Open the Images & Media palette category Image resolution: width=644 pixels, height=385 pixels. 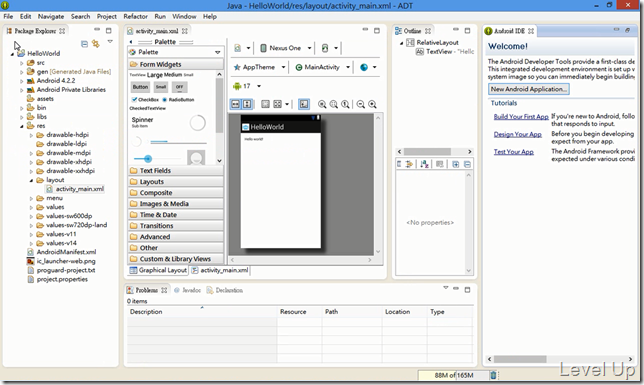[x=176, y=204]
